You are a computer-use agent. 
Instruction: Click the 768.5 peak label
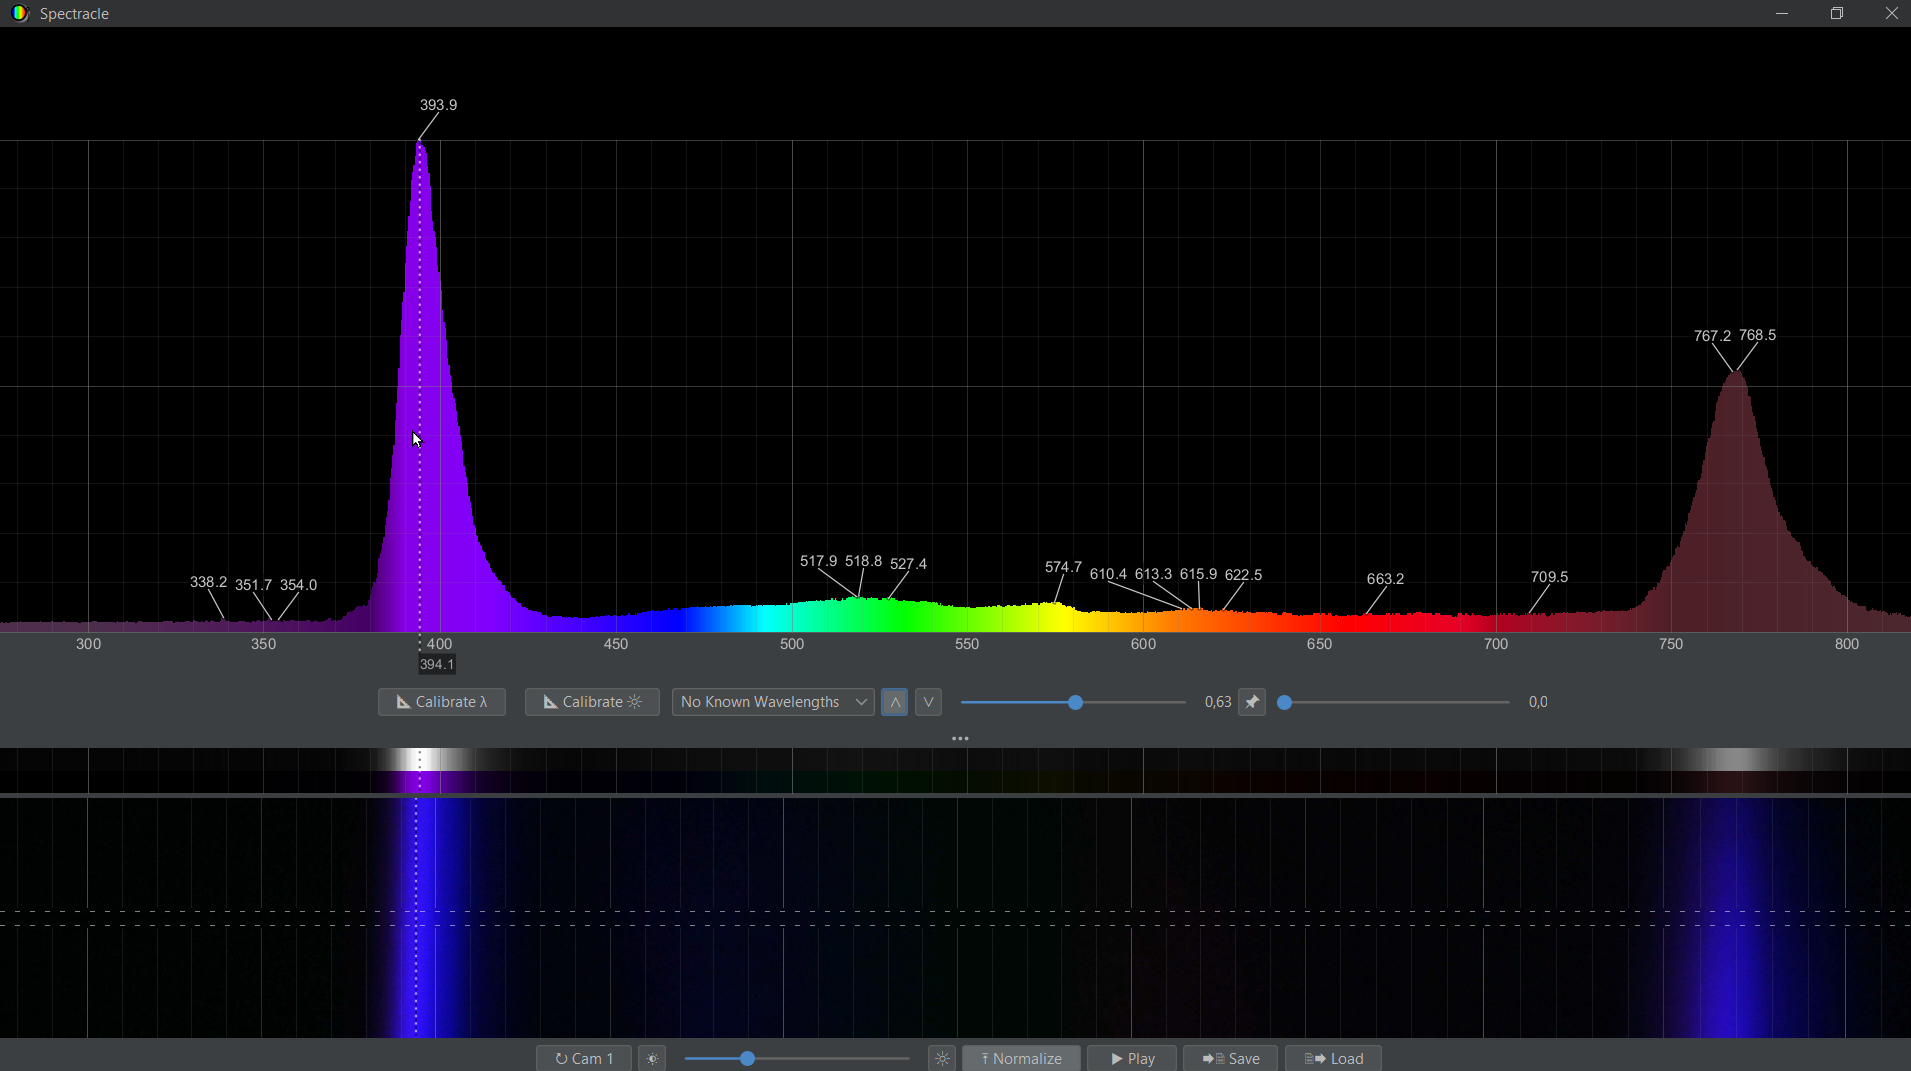1757,335
